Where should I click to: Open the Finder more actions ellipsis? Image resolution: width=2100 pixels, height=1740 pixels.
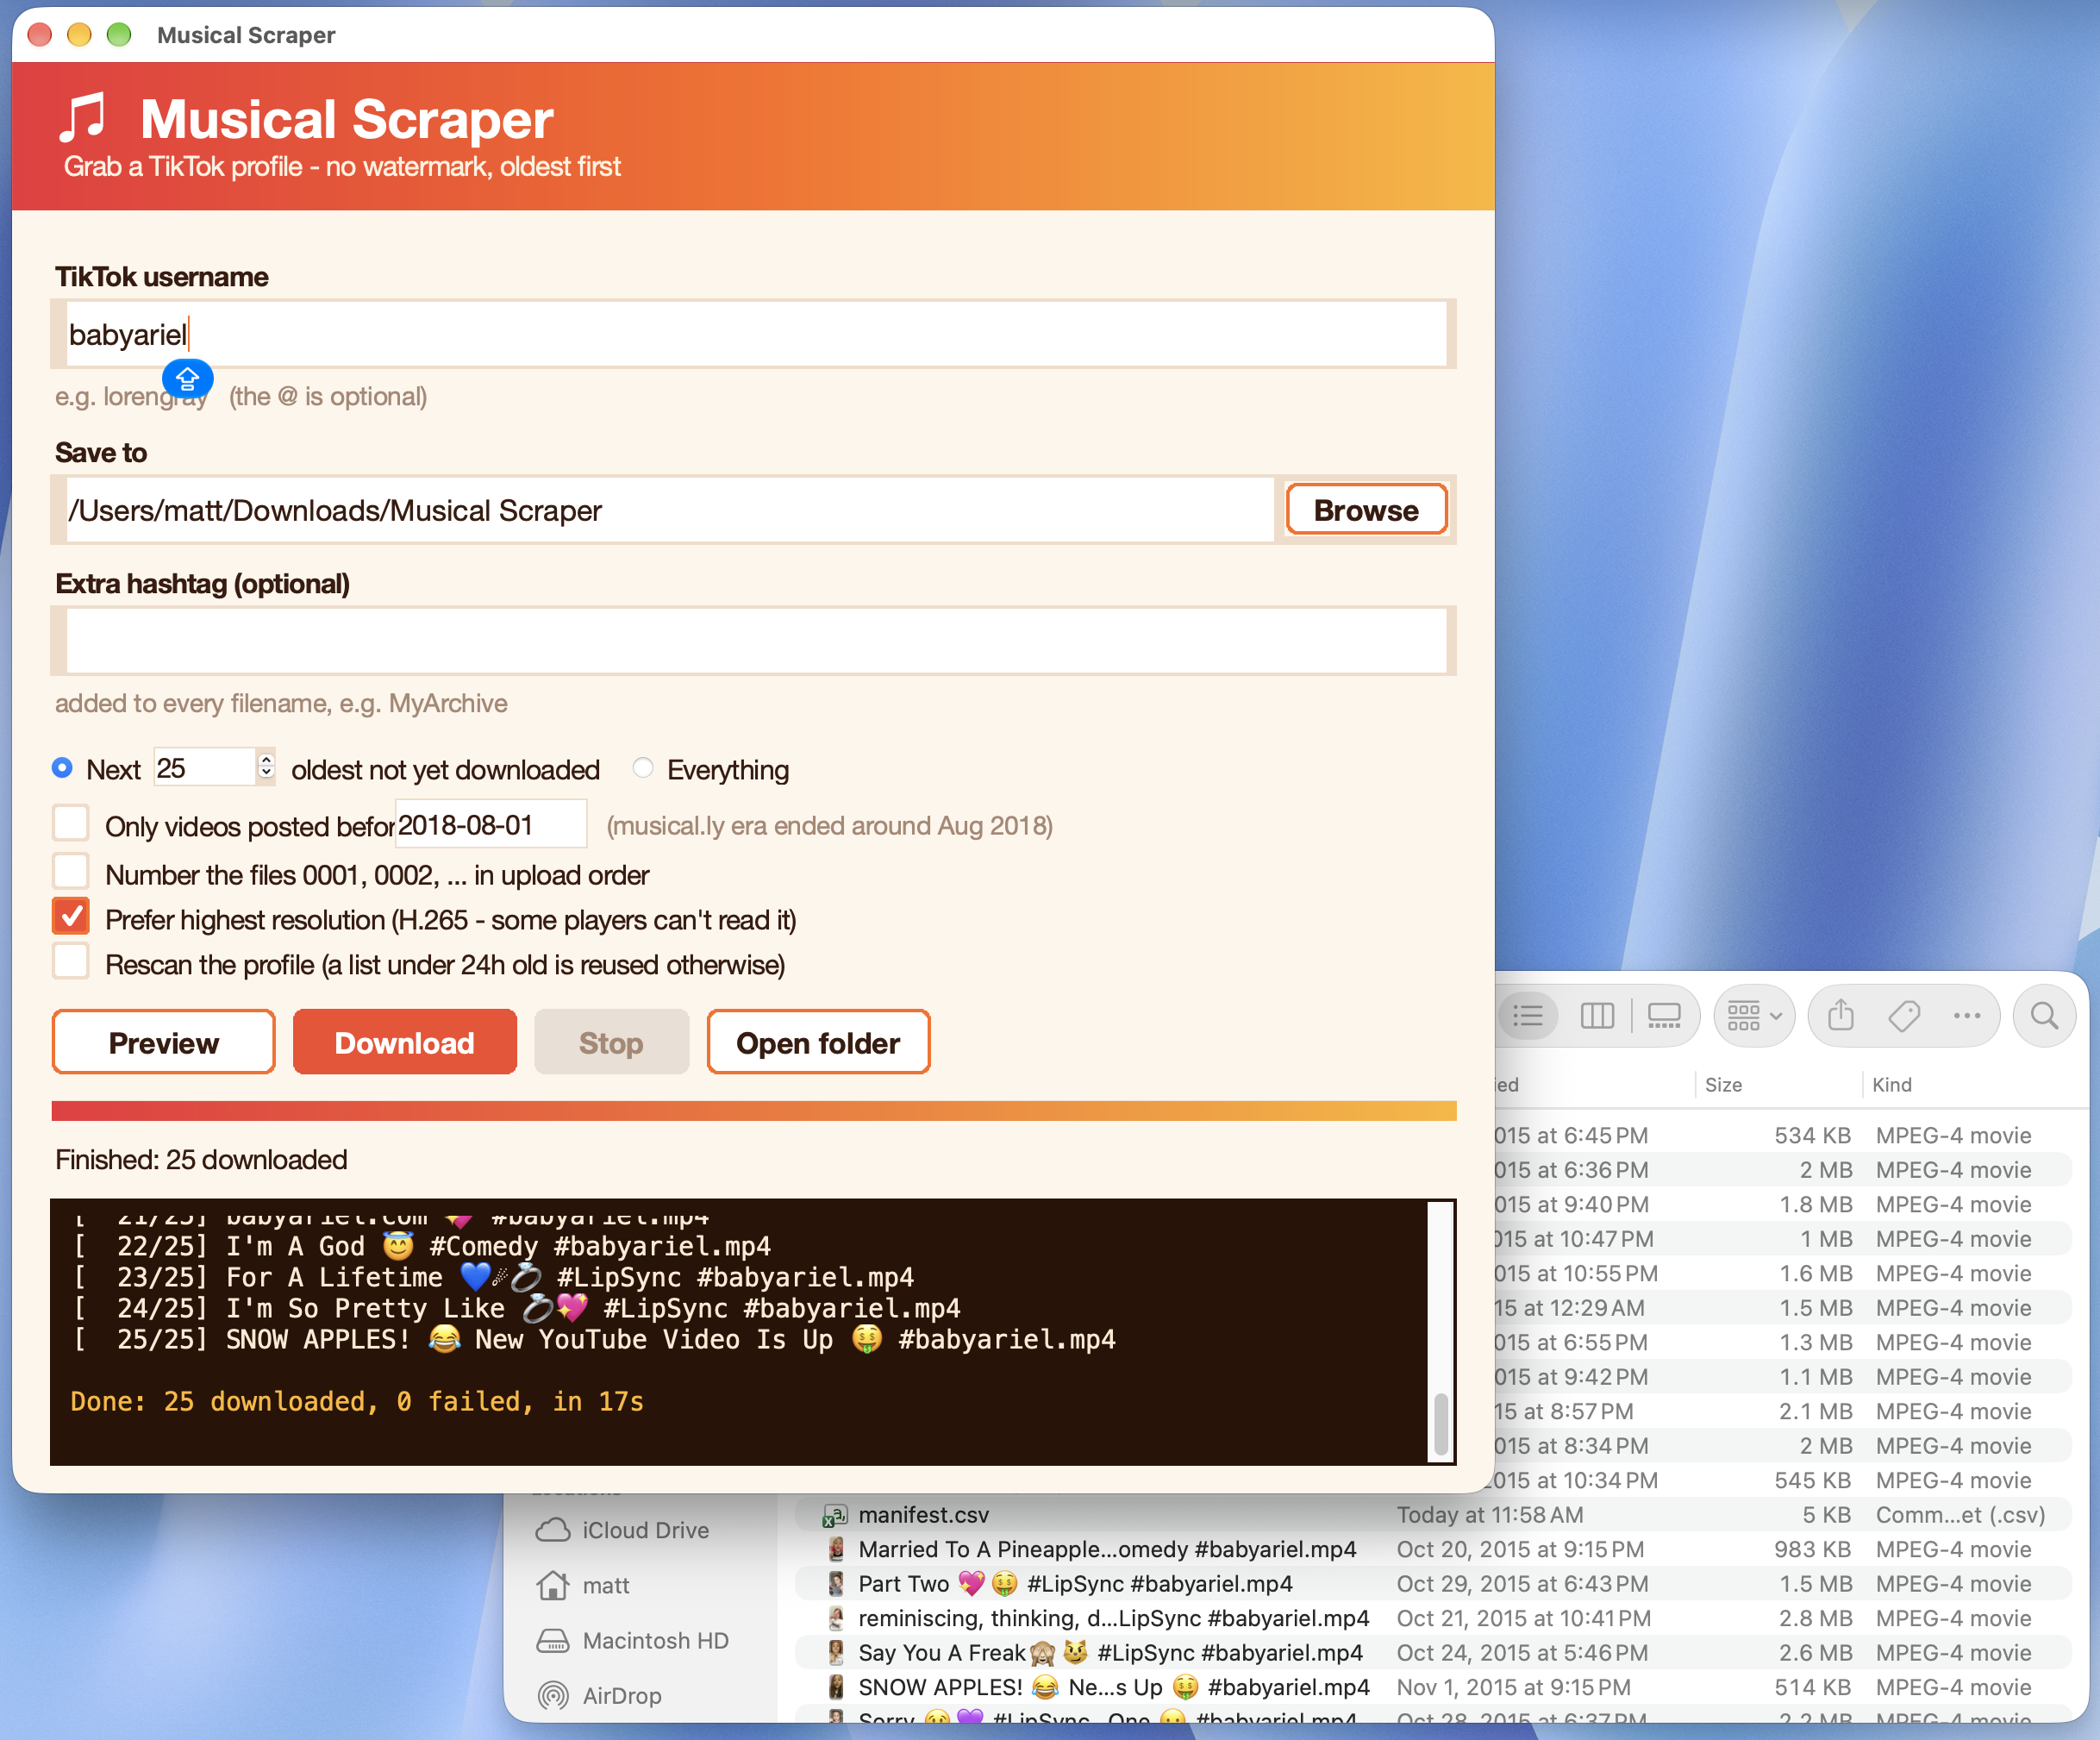1967,1016
